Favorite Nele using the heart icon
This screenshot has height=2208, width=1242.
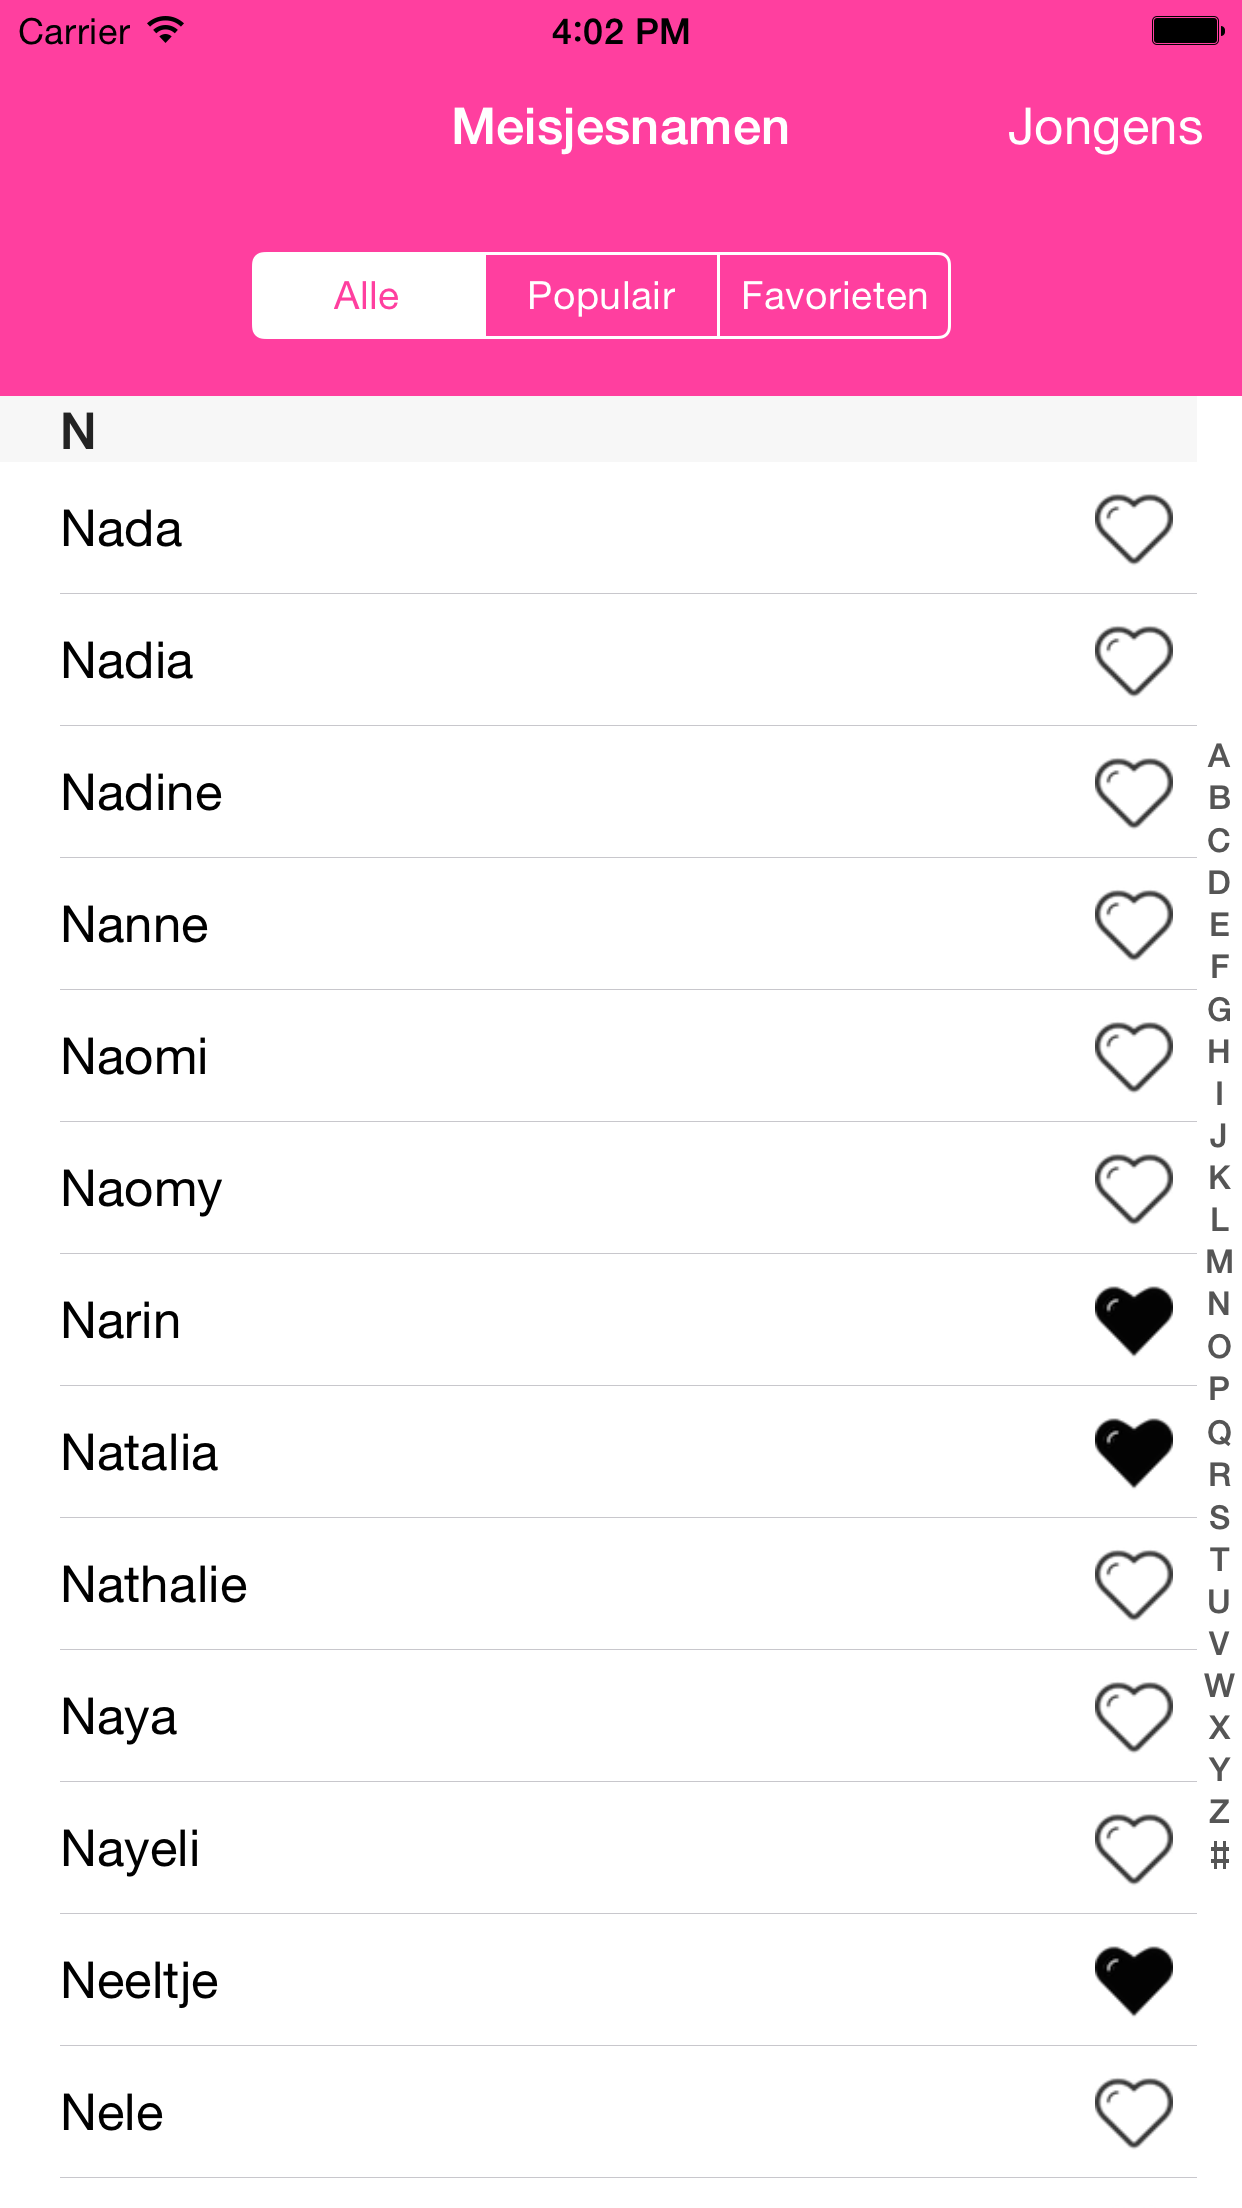click(1133, 2113)
